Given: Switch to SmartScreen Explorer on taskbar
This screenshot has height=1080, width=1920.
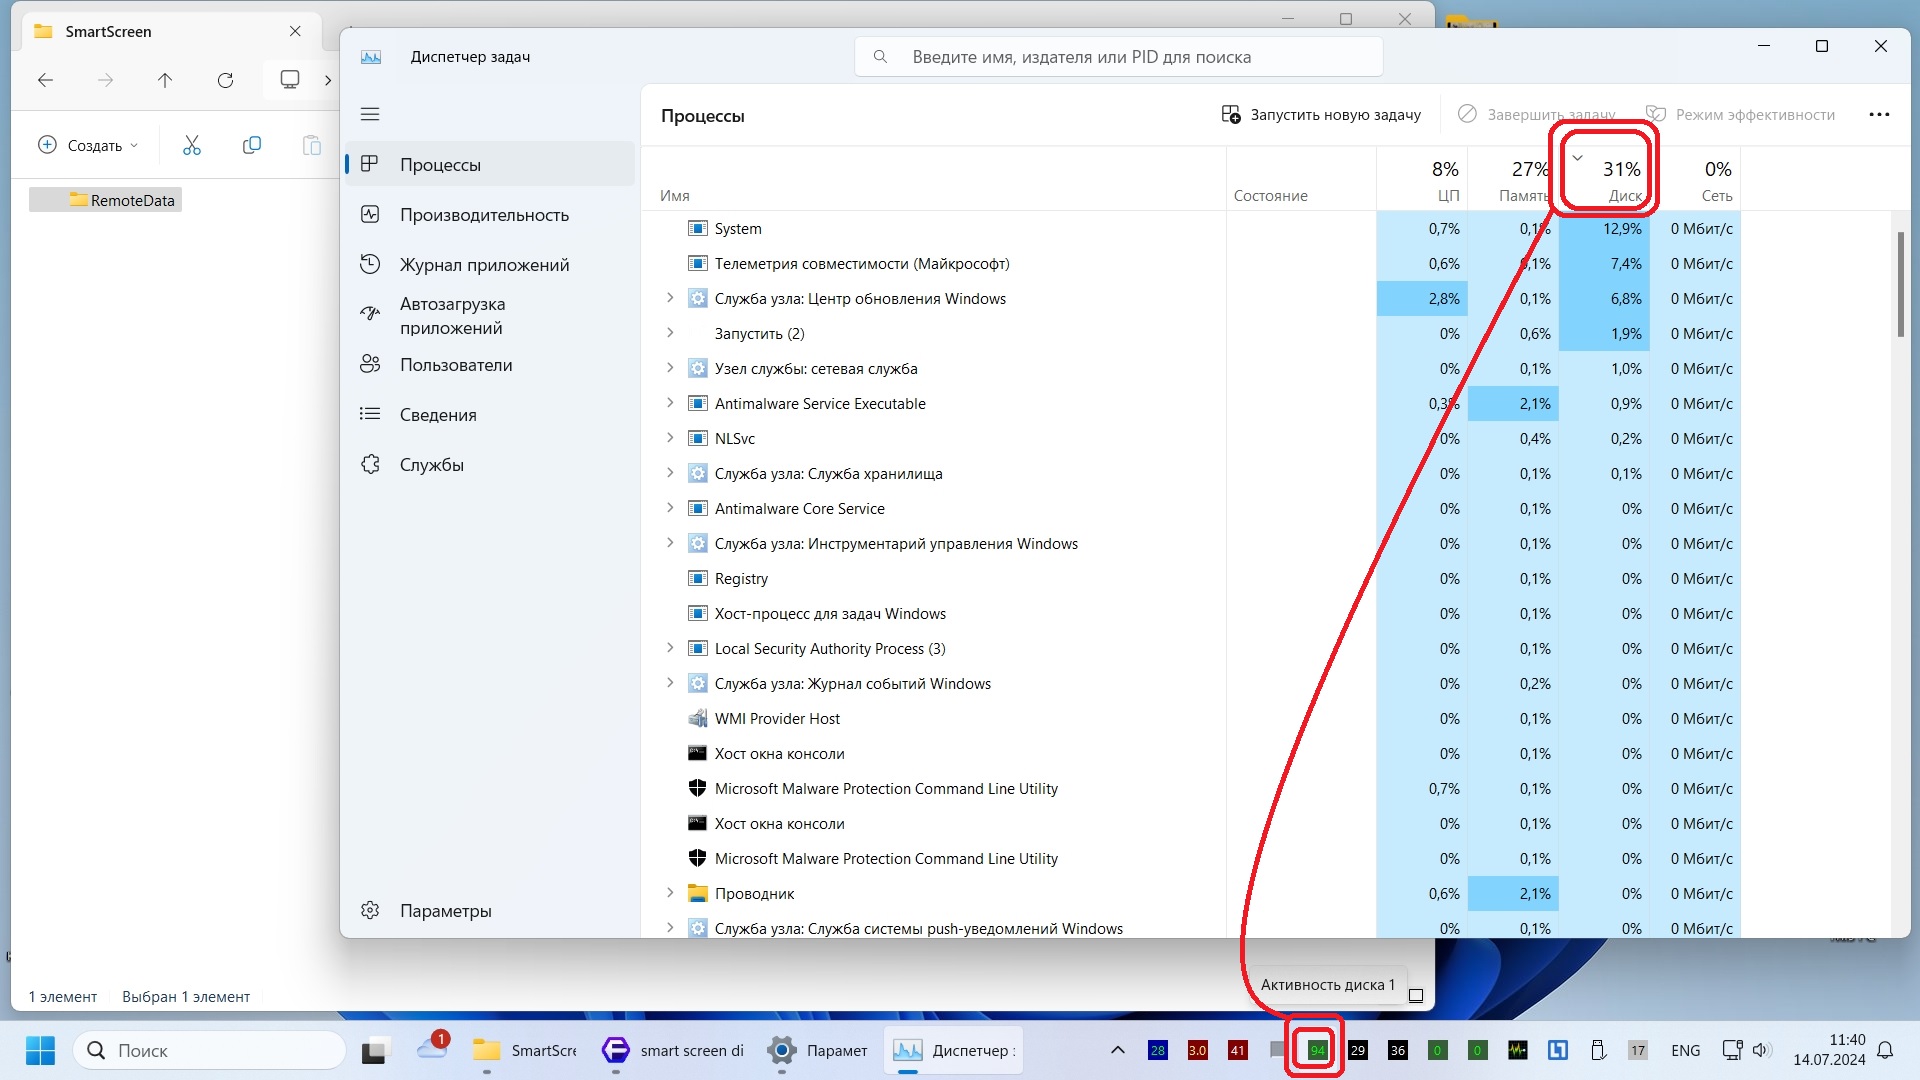Looking at the screenshot, I should [x=525, y=1050].
